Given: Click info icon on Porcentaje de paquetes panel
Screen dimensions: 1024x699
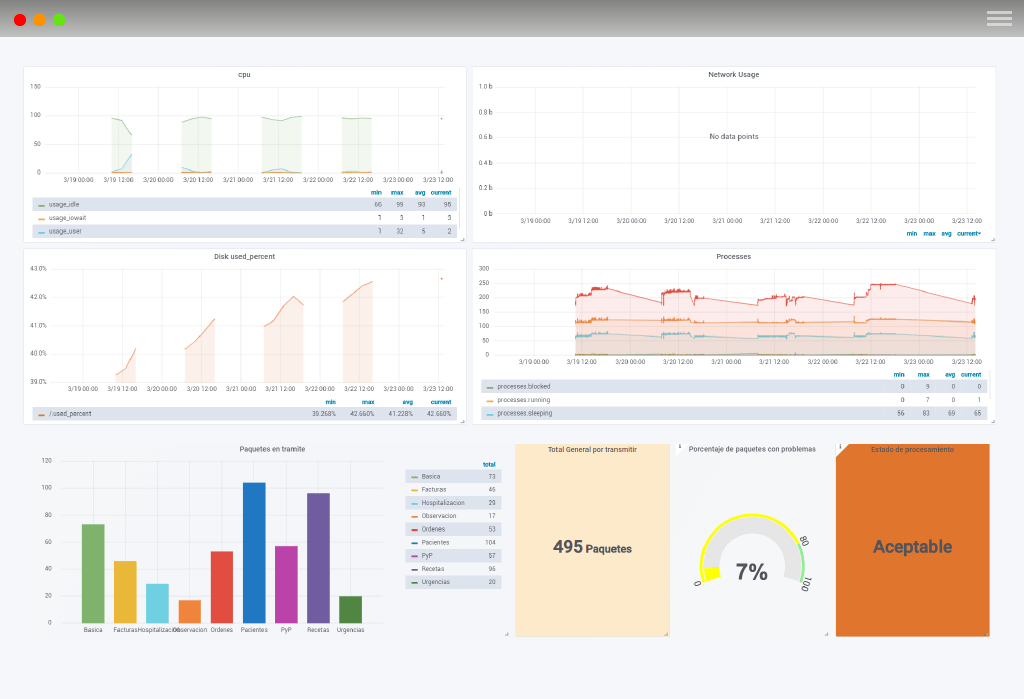Looking at the screenshot, I should click(680, 447).
